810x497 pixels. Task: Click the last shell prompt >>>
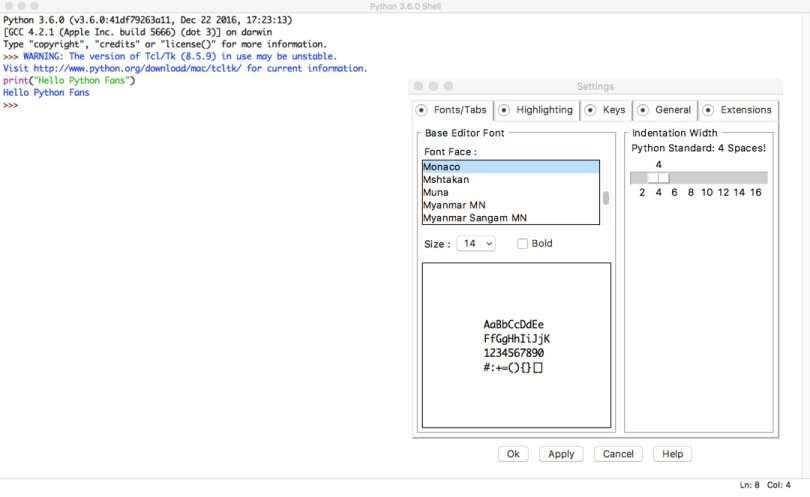coord(10,105)
